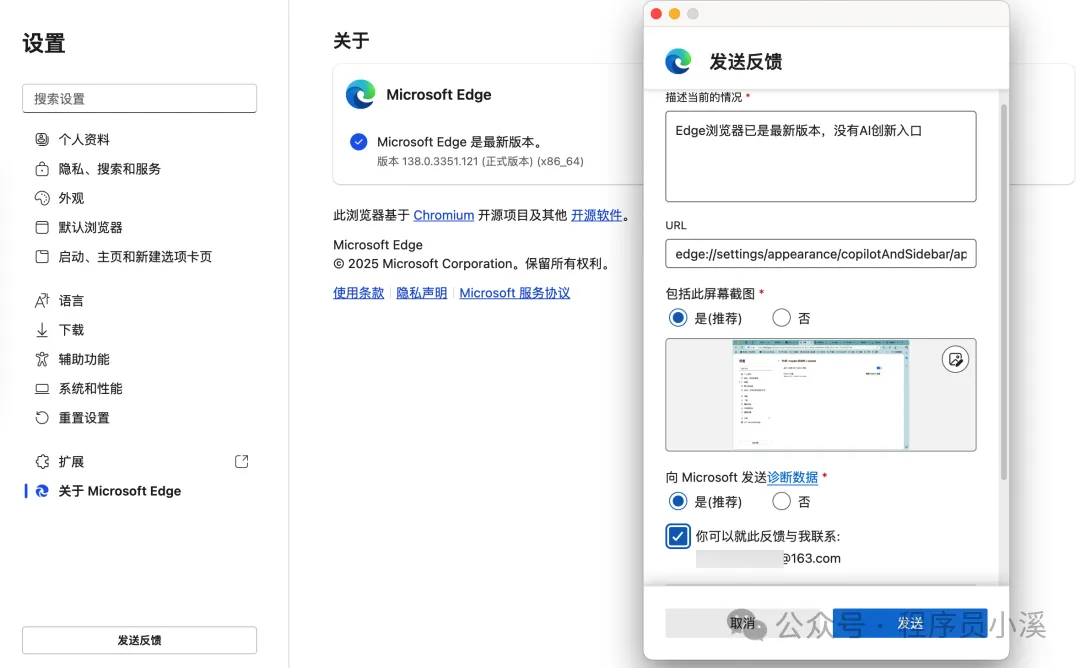
Task: Click the reset icon beside 重置设置
Action: pyautogui.click(x=42, y=417)
